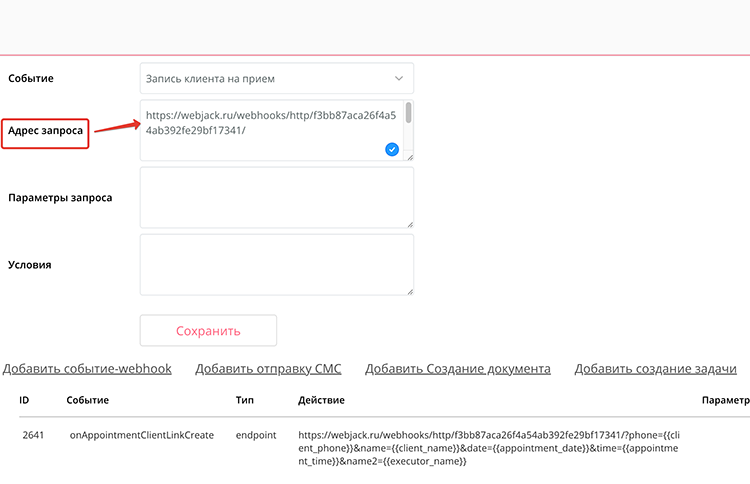
Task: Open the Добавить событие-webhook link
Action: [x=87, y=369]
